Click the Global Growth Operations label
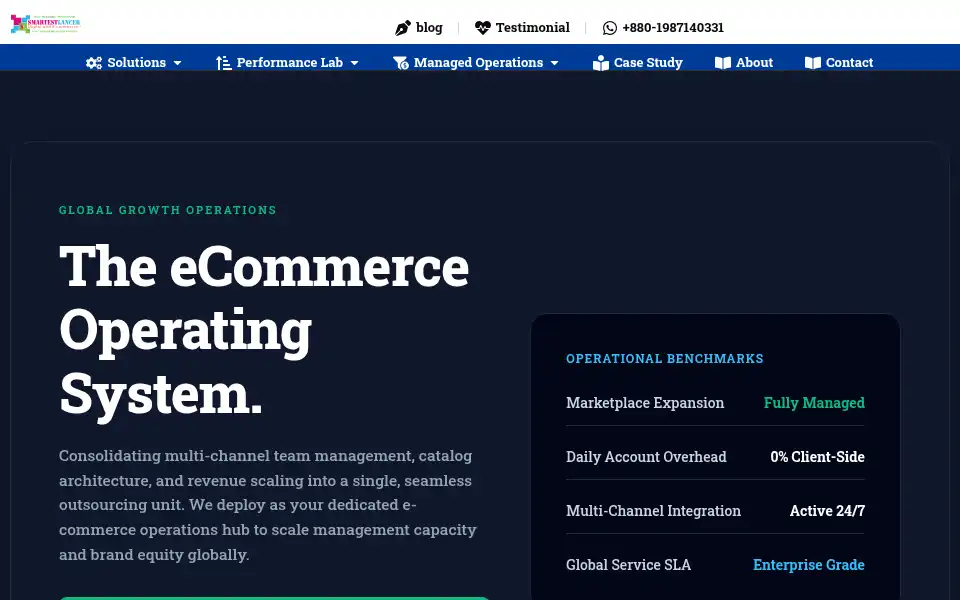 pyautogui.click(x=168, y=210)
